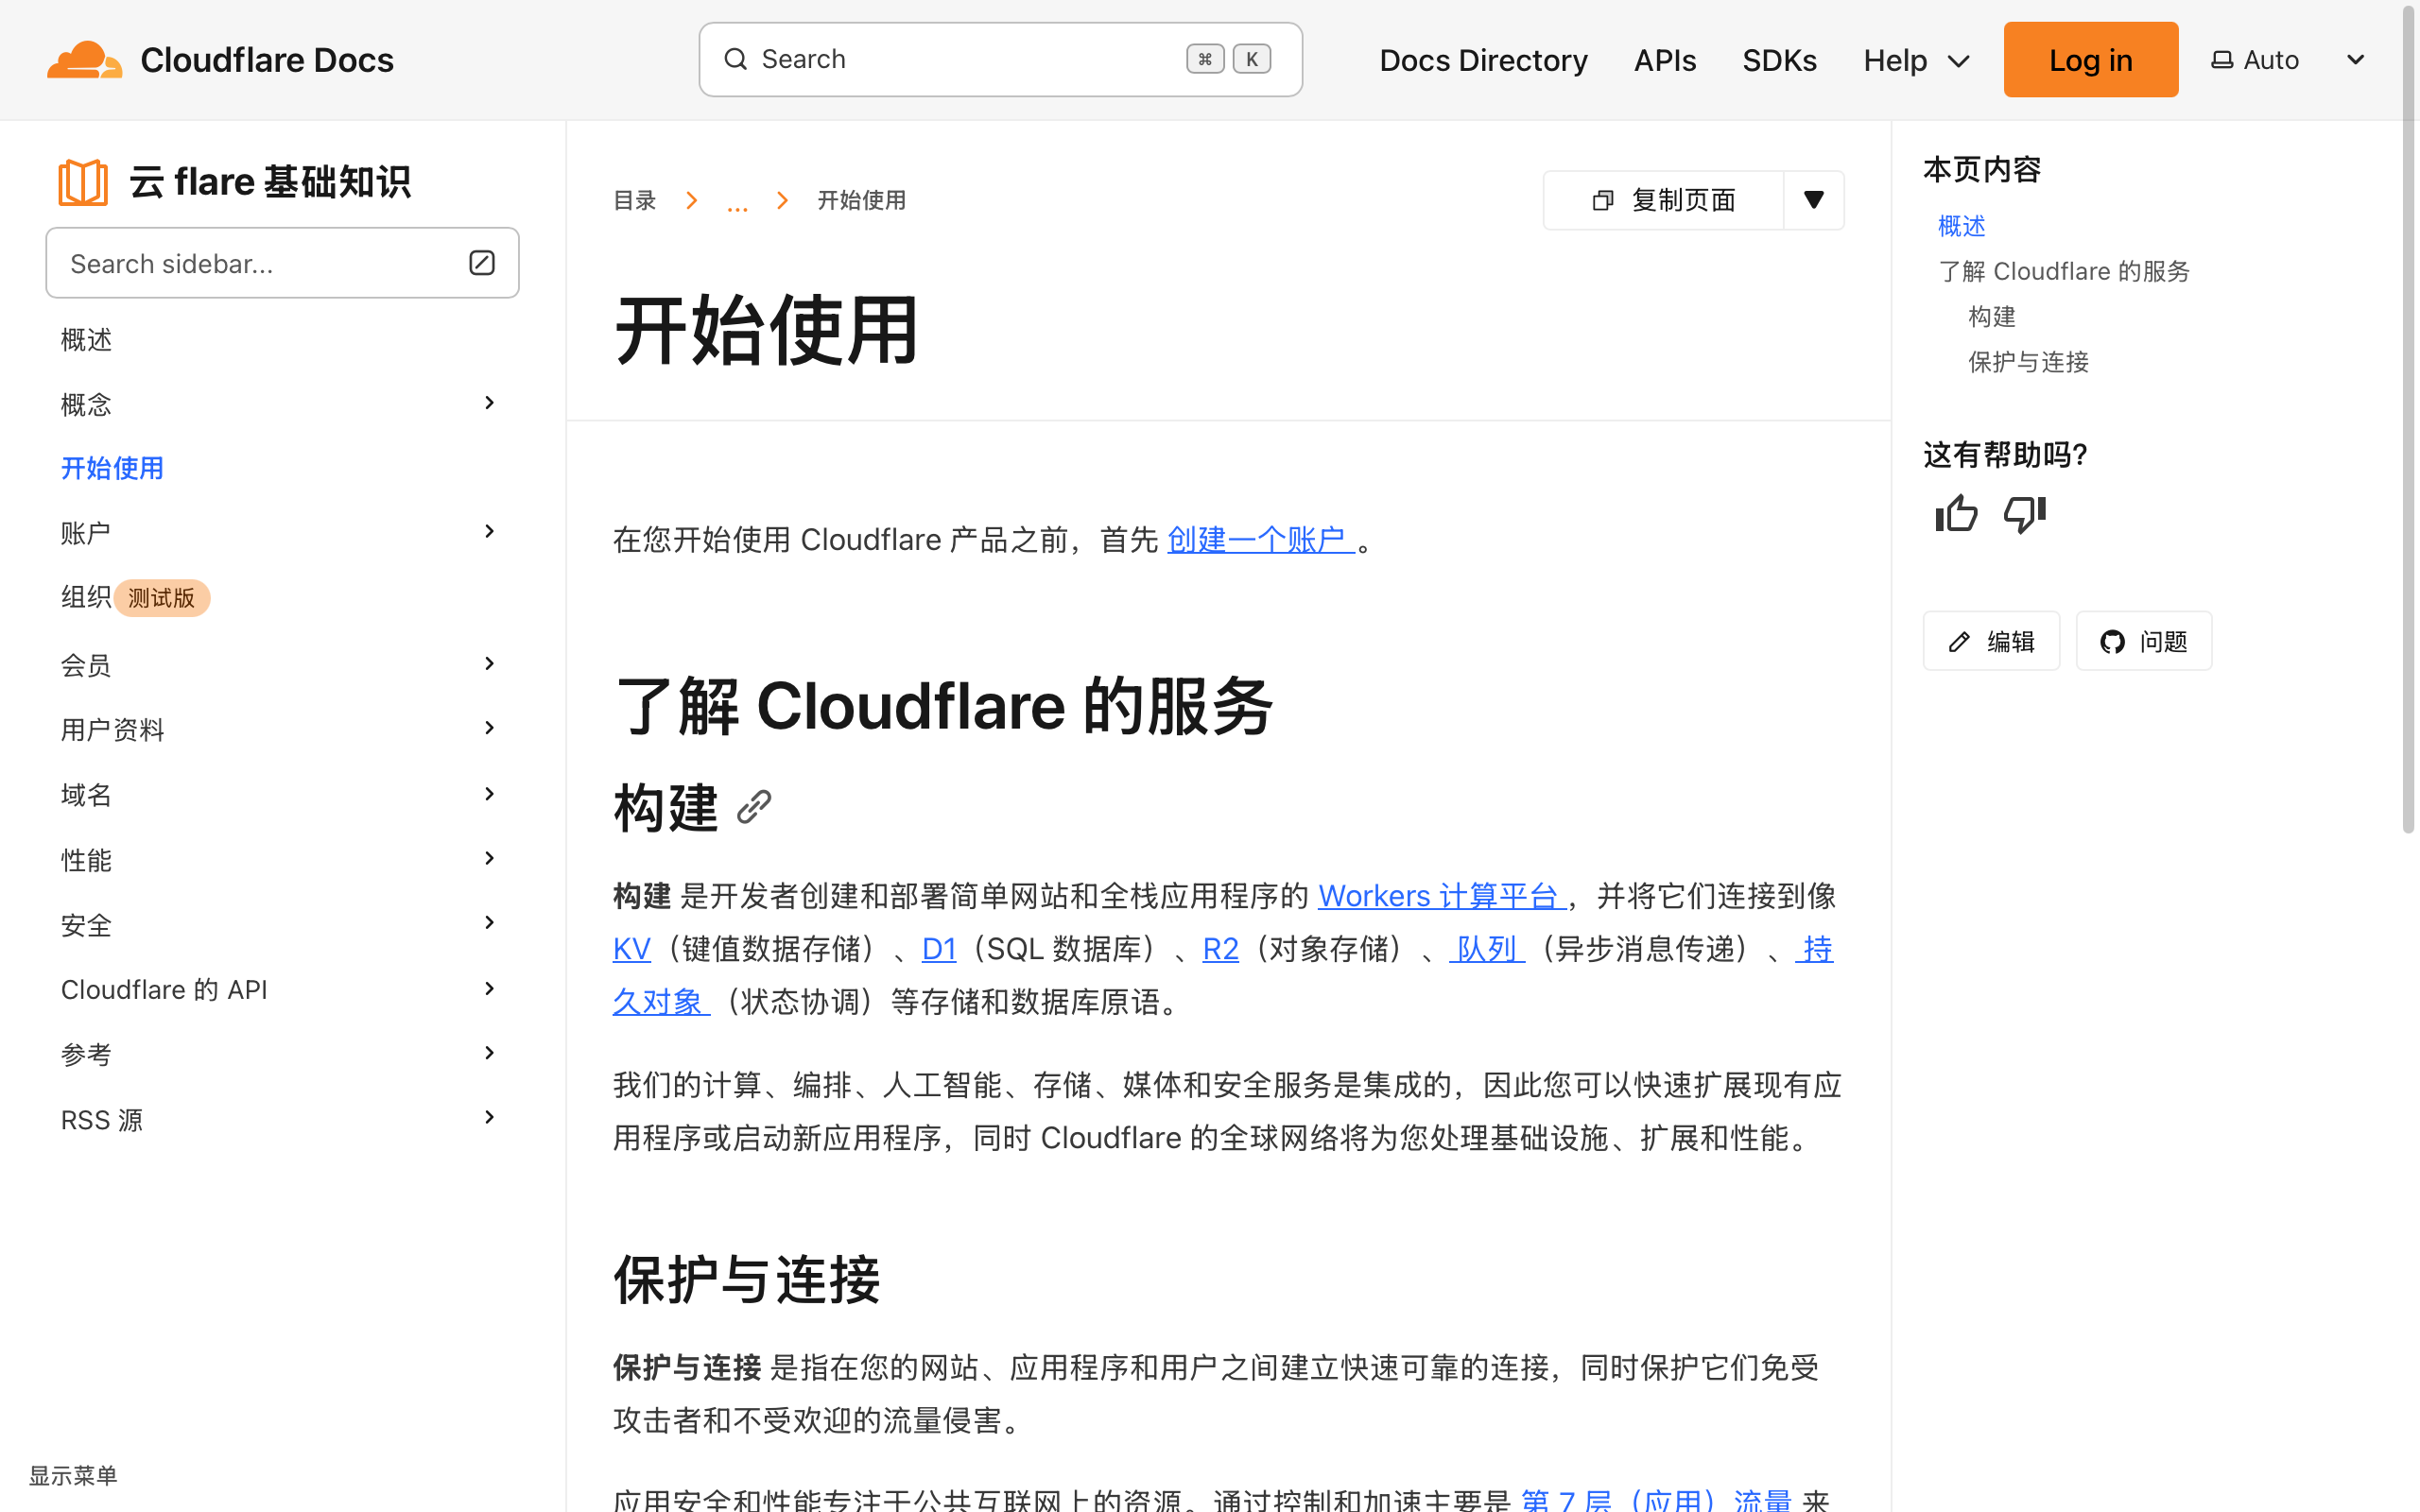Expand the Cloudflare 的 API sidebar section
The height and width of the screenshot is (1512, 2420).
[489, 989]
